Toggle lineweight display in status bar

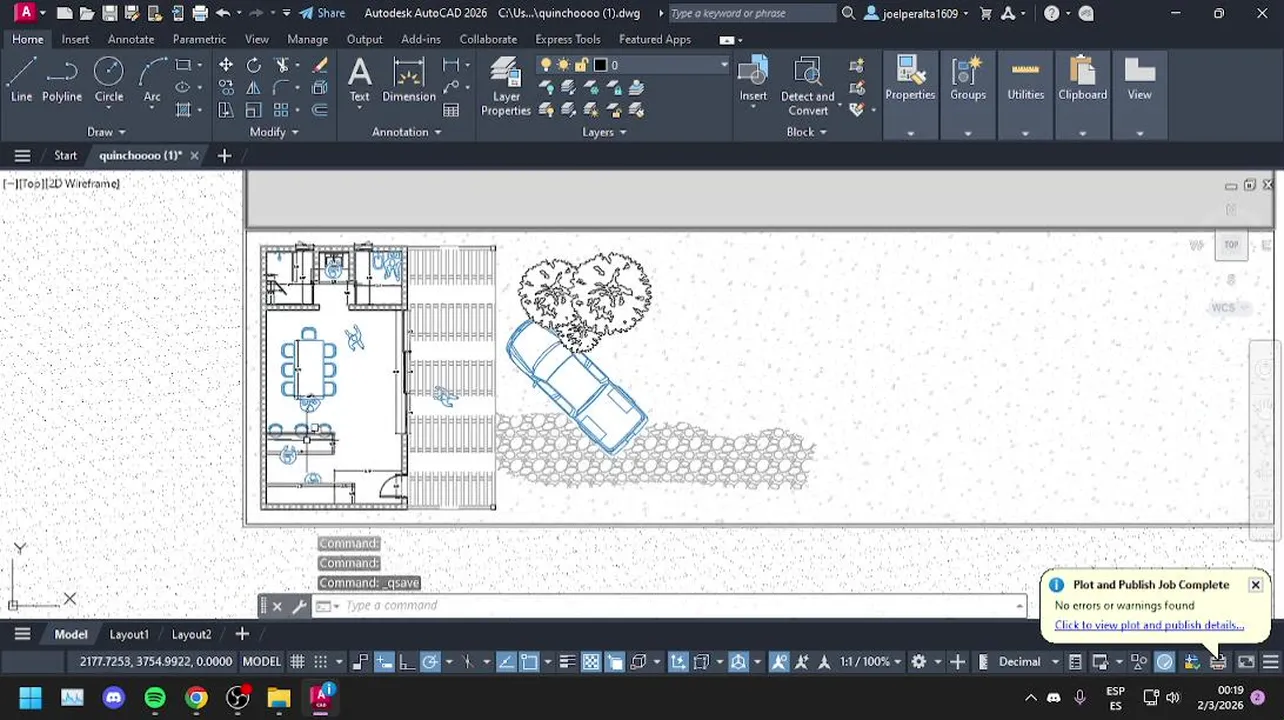(x=567, y=662)
